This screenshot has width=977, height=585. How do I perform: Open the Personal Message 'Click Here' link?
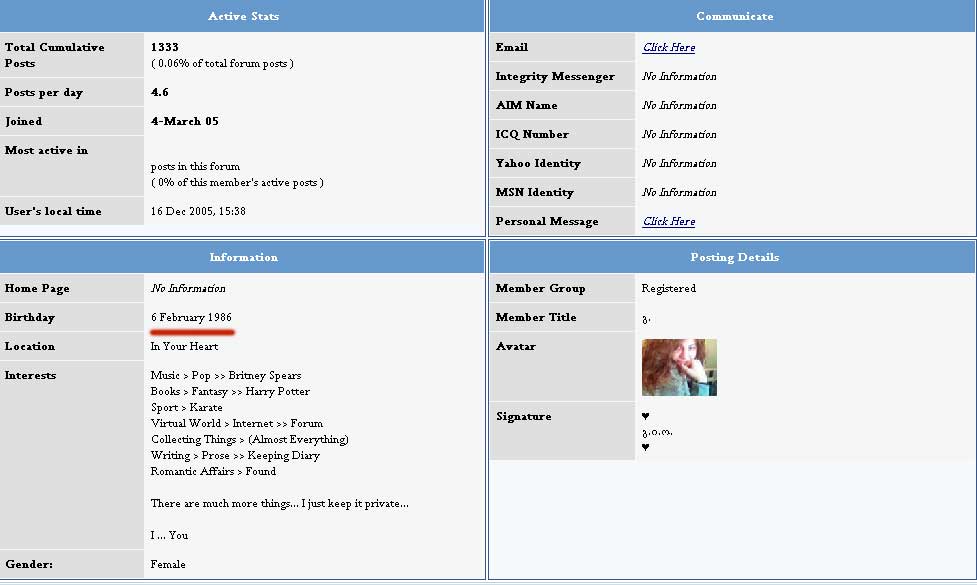[x=669, y=221]
